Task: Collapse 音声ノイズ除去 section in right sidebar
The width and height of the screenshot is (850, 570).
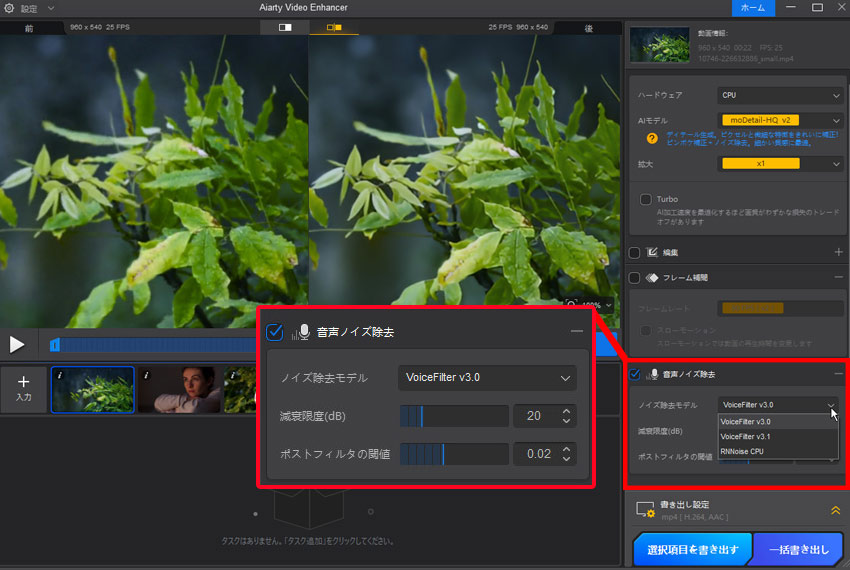Action: pyautogui.click(x=838, y=374)
